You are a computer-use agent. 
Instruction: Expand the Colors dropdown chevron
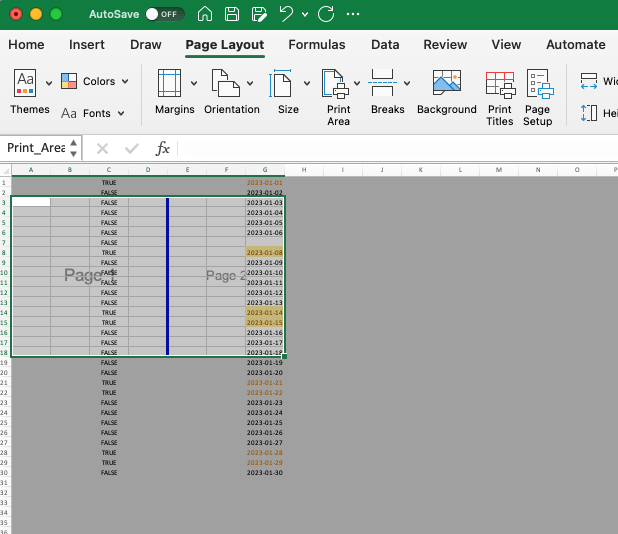point(125,81)
